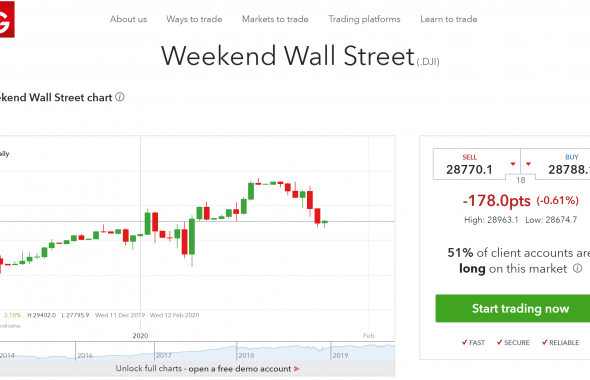Click the red IG logo
590x380 pixels.
pyautogui.click(x=6, y=19)
